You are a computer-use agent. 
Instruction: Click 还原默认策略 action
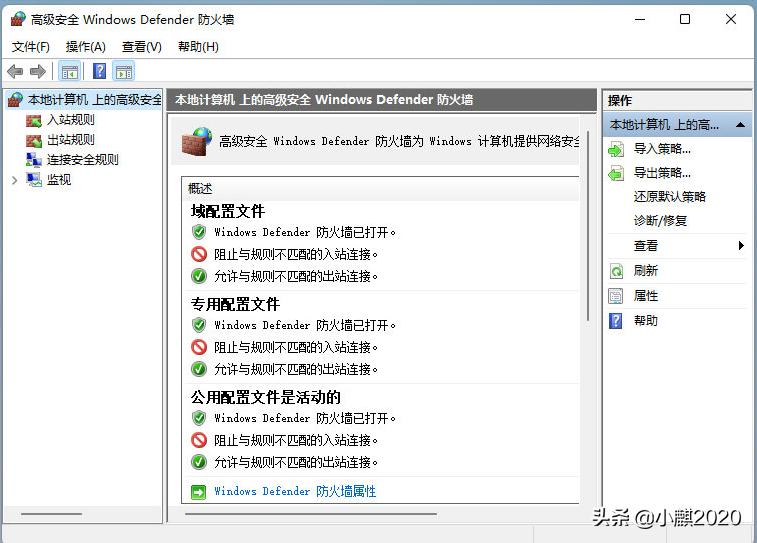[670, 196]
